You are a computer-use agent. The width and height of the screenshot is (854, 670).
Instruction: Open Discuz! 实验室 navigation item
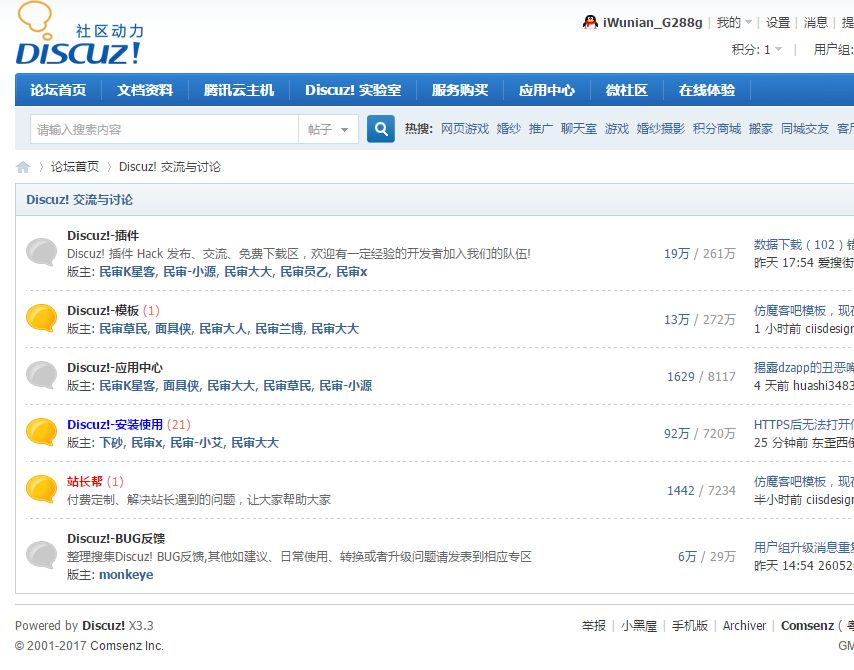pos(353,90)
